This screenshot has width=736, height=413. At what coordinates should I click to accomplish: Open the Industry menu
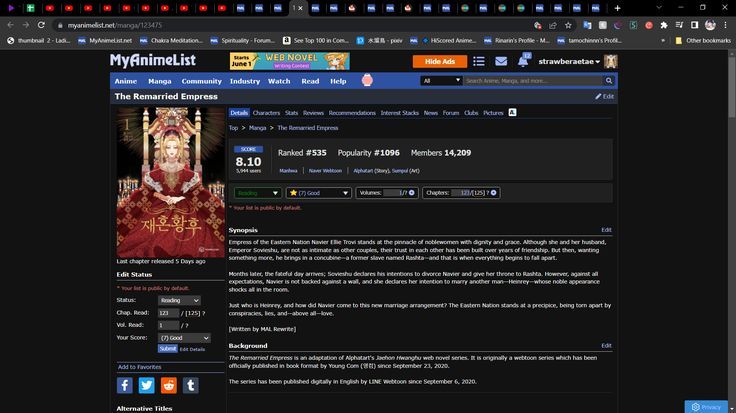[245, 81]
